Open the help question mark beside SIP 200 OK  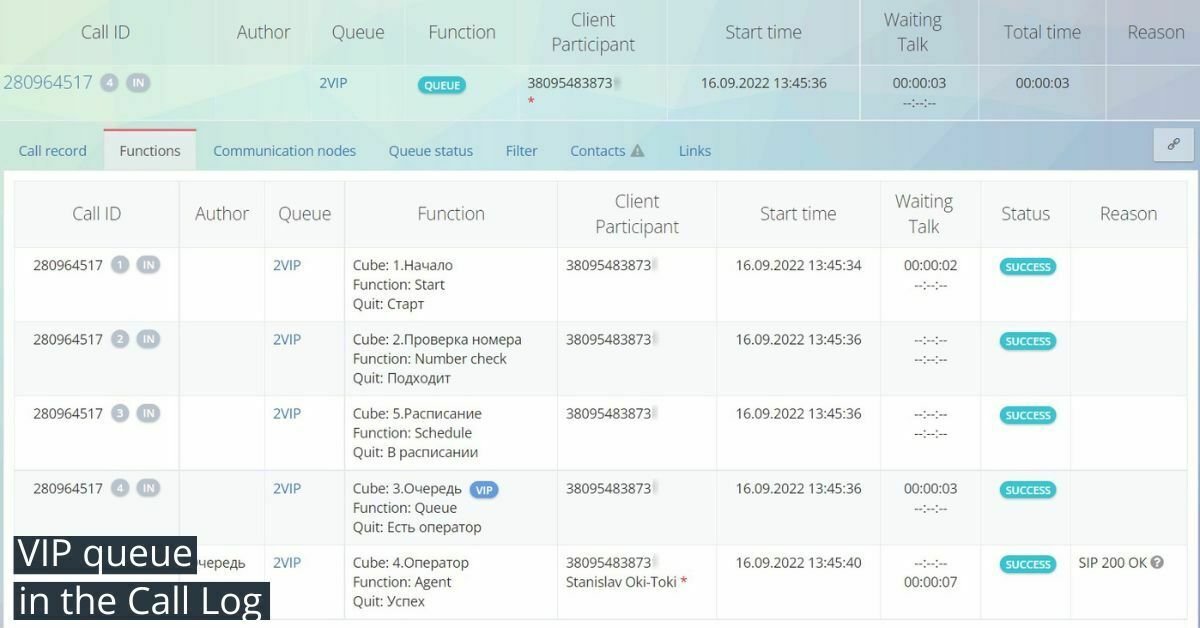tap(1158, 563)
